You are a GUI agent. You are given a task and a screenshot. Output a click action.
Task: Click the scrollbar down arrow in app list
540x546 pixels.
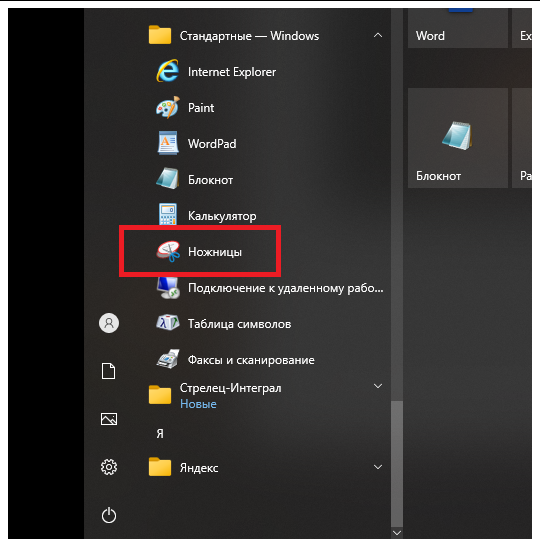pos(397,533)
